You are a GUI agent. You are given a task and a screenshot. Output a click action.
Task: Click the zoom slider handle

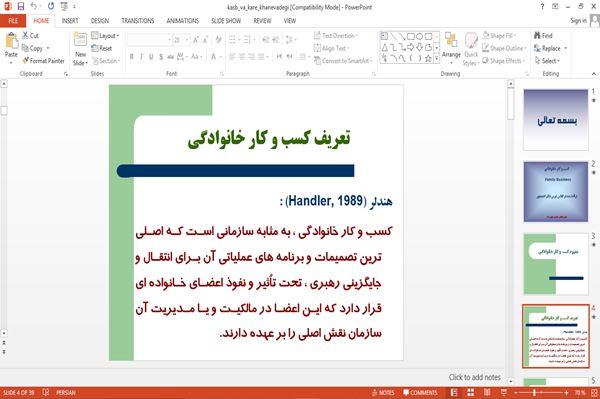pyautogui.click(x=534, y=392)
